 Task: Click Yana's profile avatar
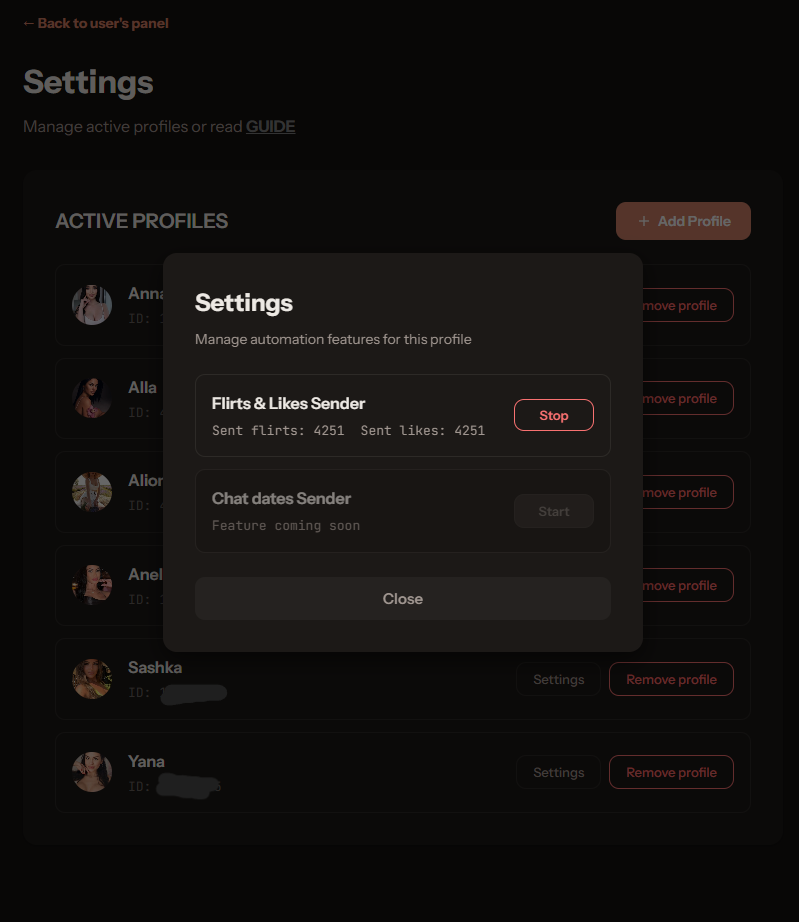tap(91, 772)
